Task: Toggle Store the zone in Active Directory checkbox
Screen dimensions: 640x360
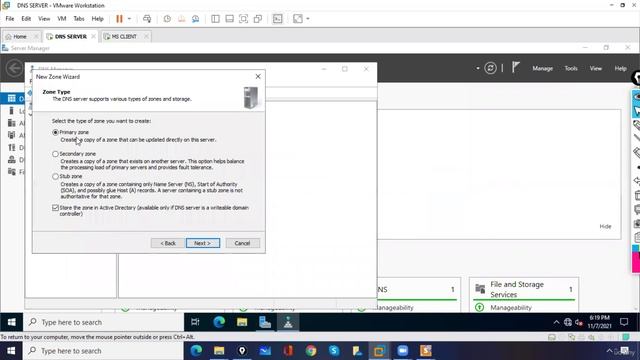Action: tap(56, 208)
